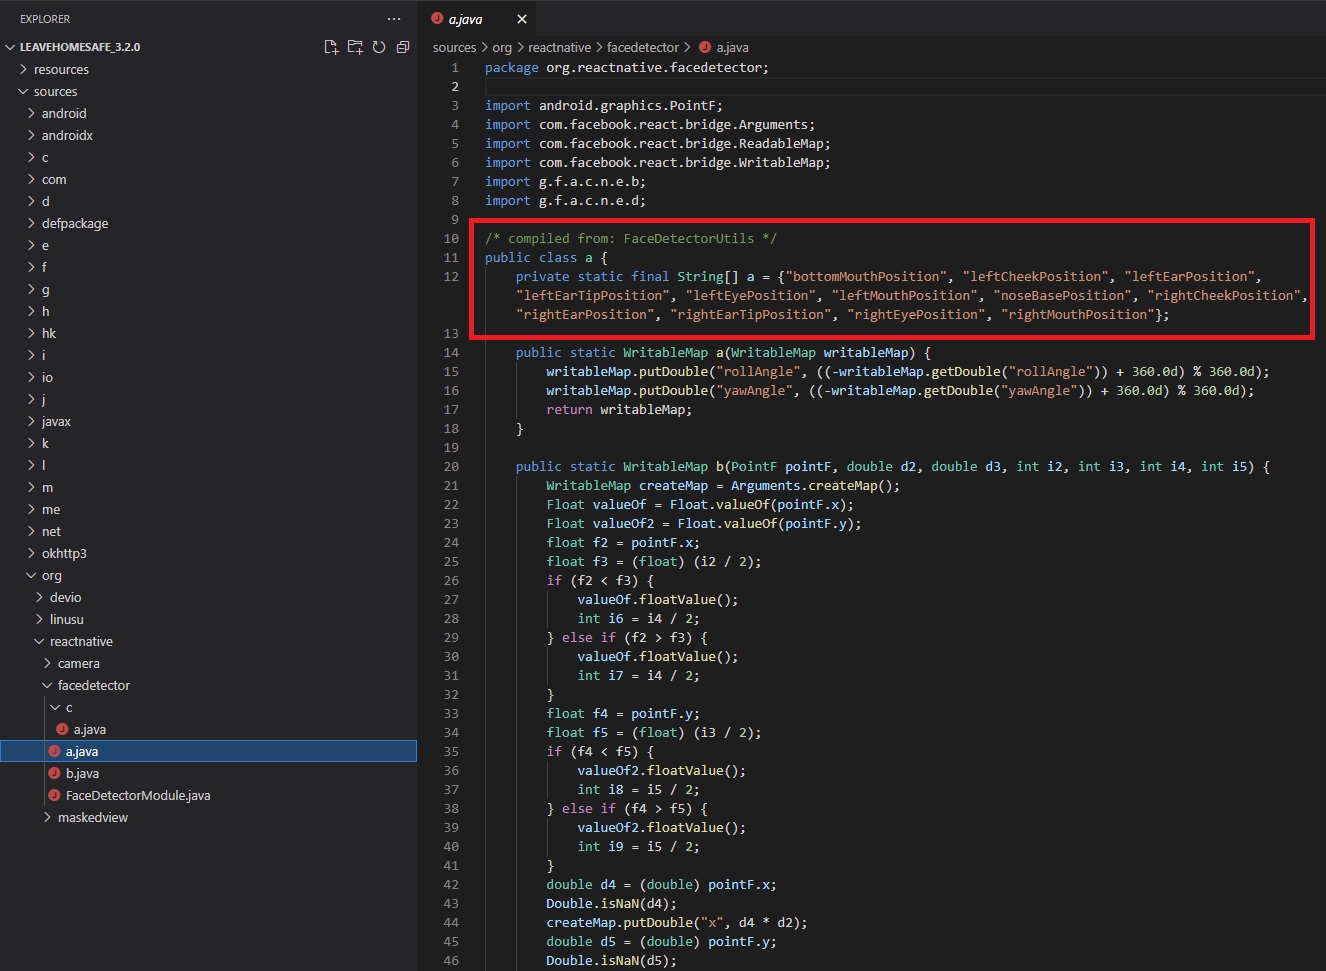Click the New File icon in Explorer
Viewport: 1326px width, 971px height.
[331, 47]
